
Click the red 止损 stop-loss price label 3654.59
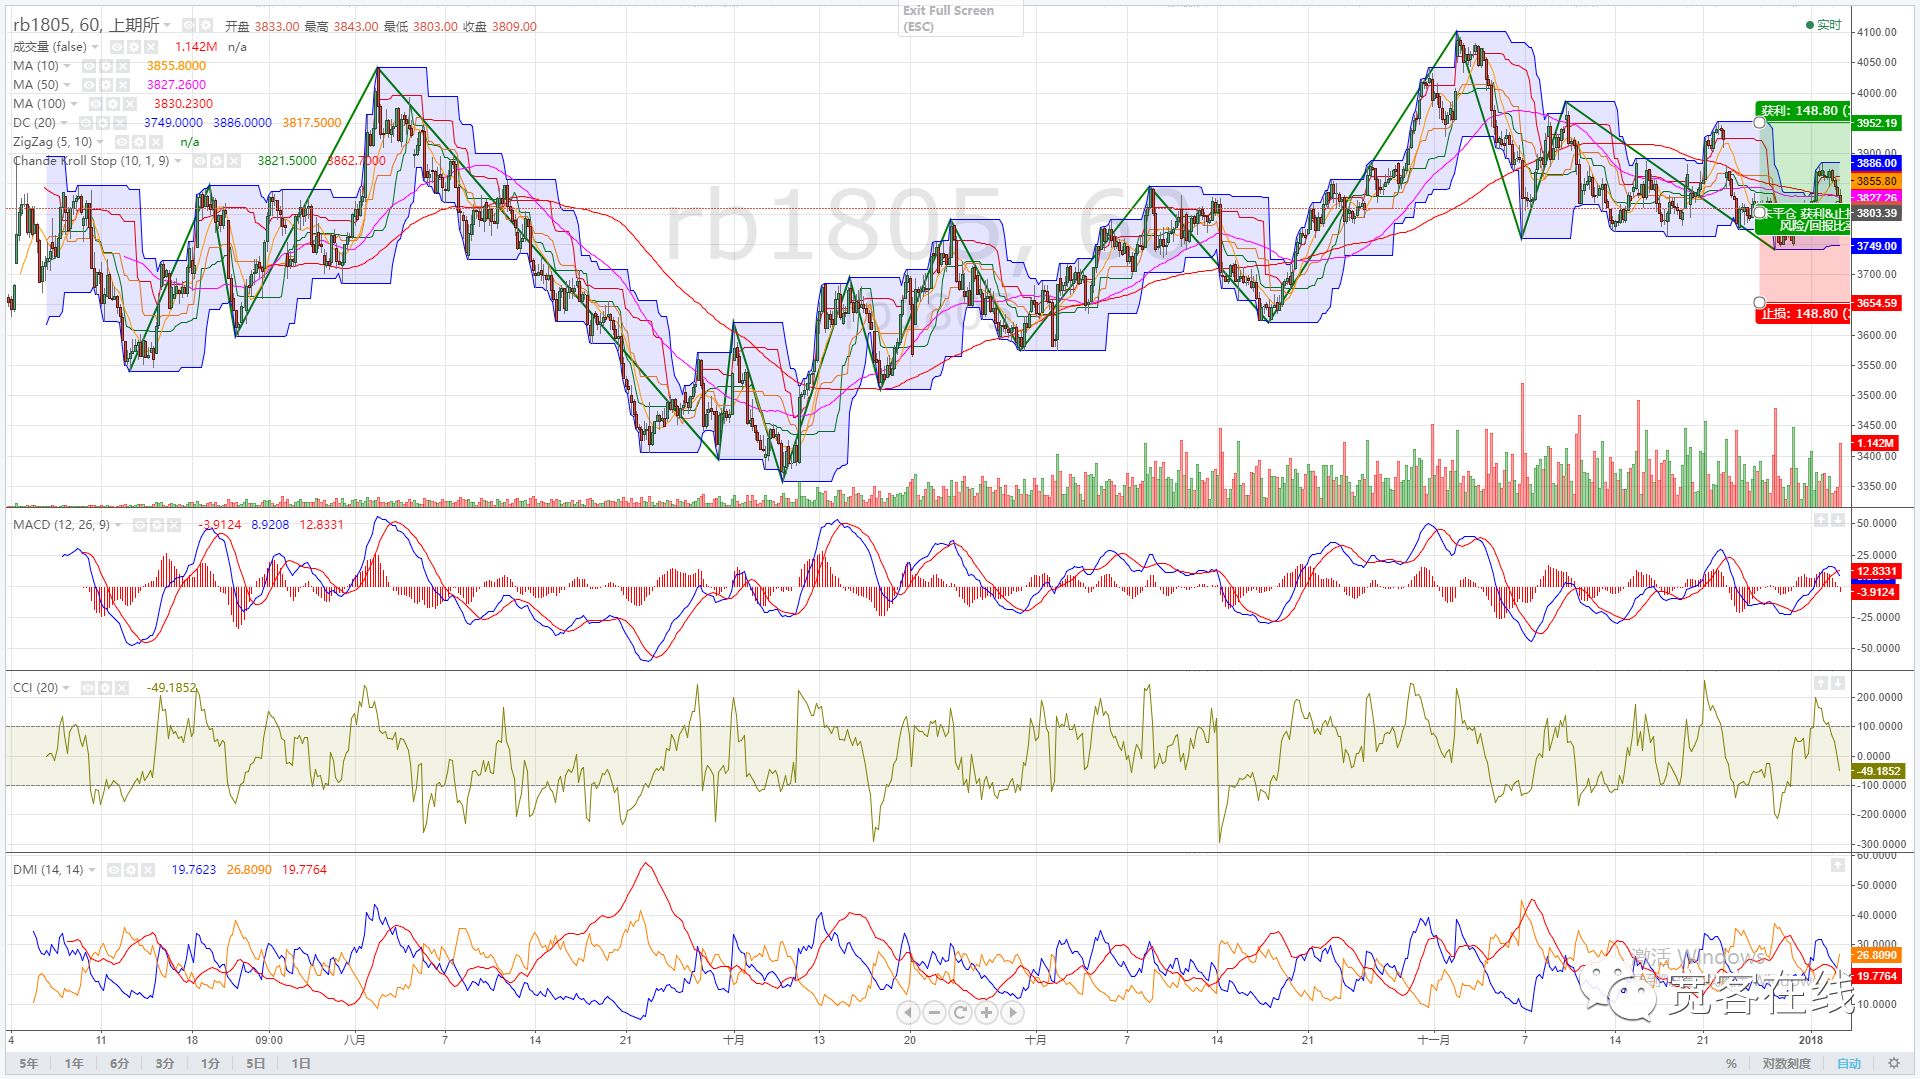[x=1876, y=303]
